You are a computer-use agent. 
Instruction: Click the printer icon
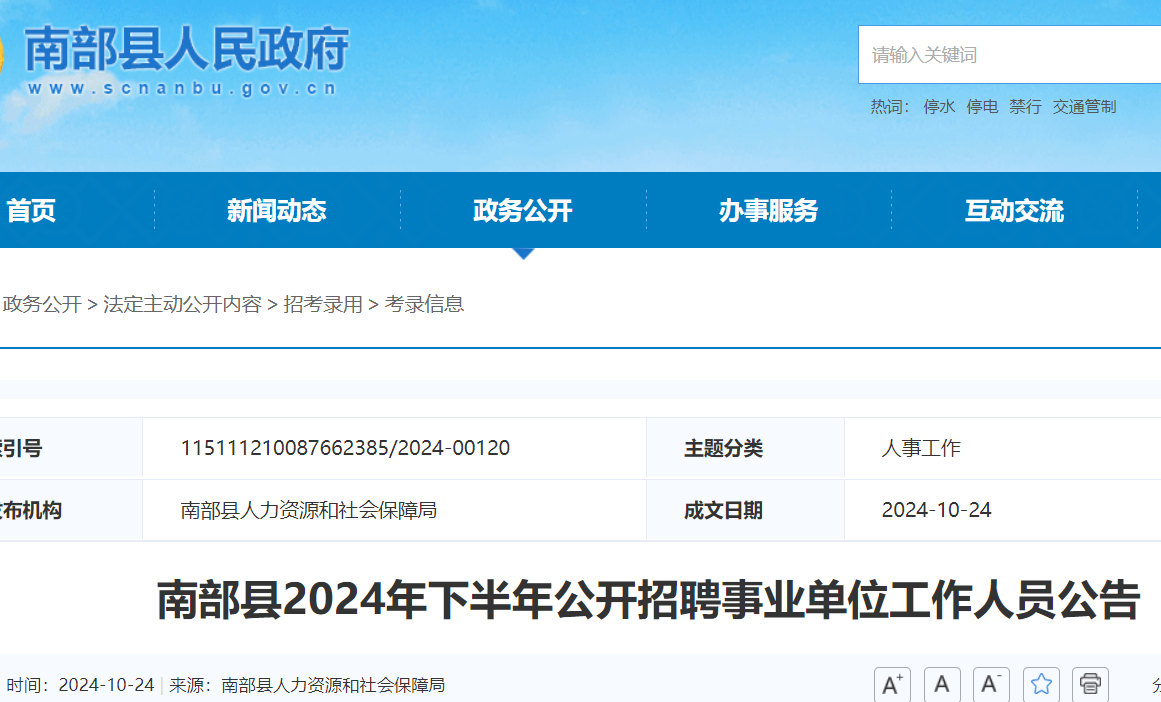click(1090, 683)
